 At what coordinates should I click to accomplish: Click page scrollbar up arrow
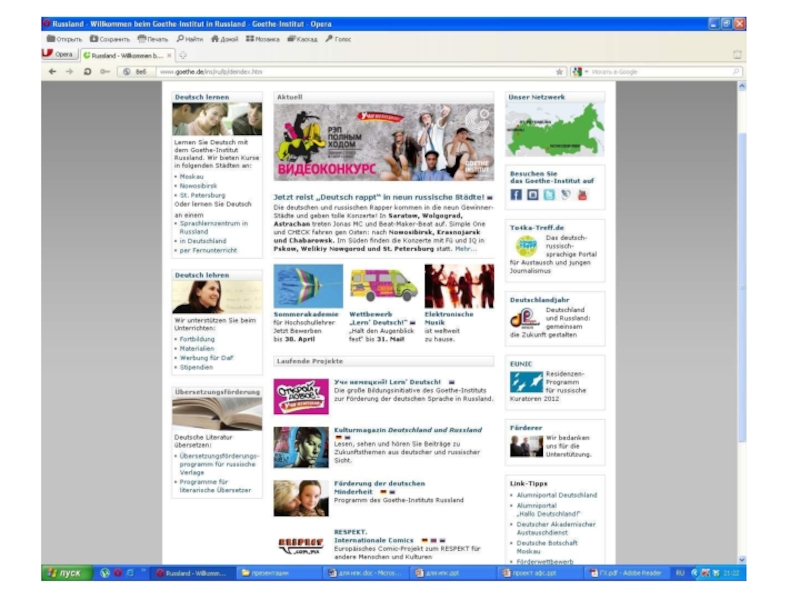pyautogui.click(x=742, y=86)
